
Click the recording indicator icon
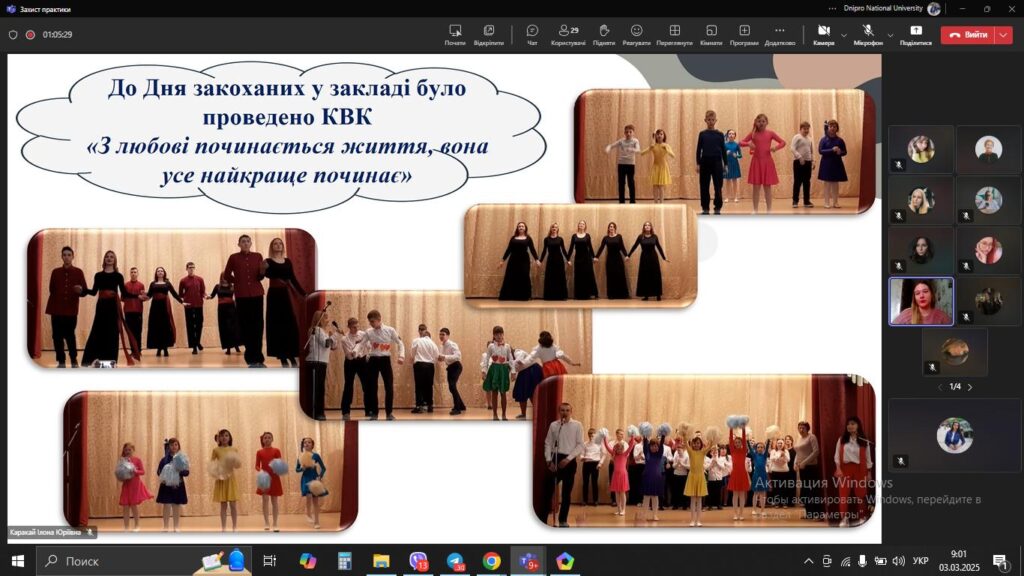tap(30, 35)
